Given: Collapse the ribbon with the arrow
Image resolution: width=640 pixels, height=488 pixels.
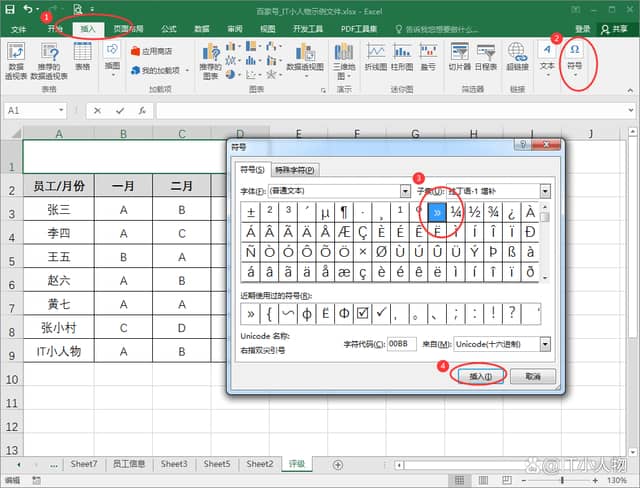Looking at the screenshot, I should coord(630,90).
